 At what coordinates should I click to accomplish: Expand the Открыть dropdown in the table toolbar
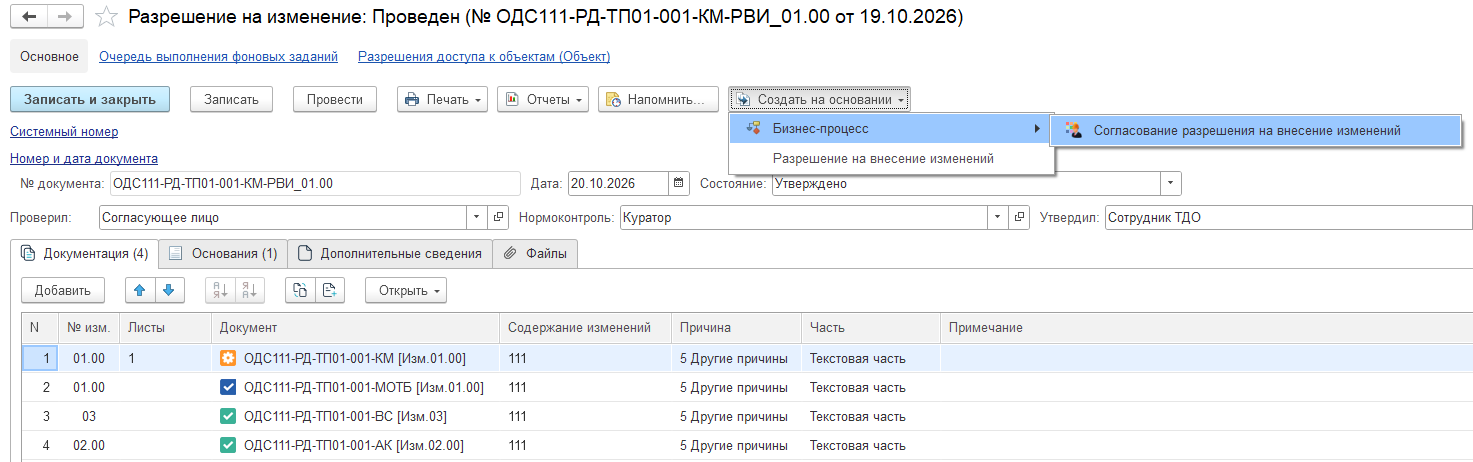405,290
